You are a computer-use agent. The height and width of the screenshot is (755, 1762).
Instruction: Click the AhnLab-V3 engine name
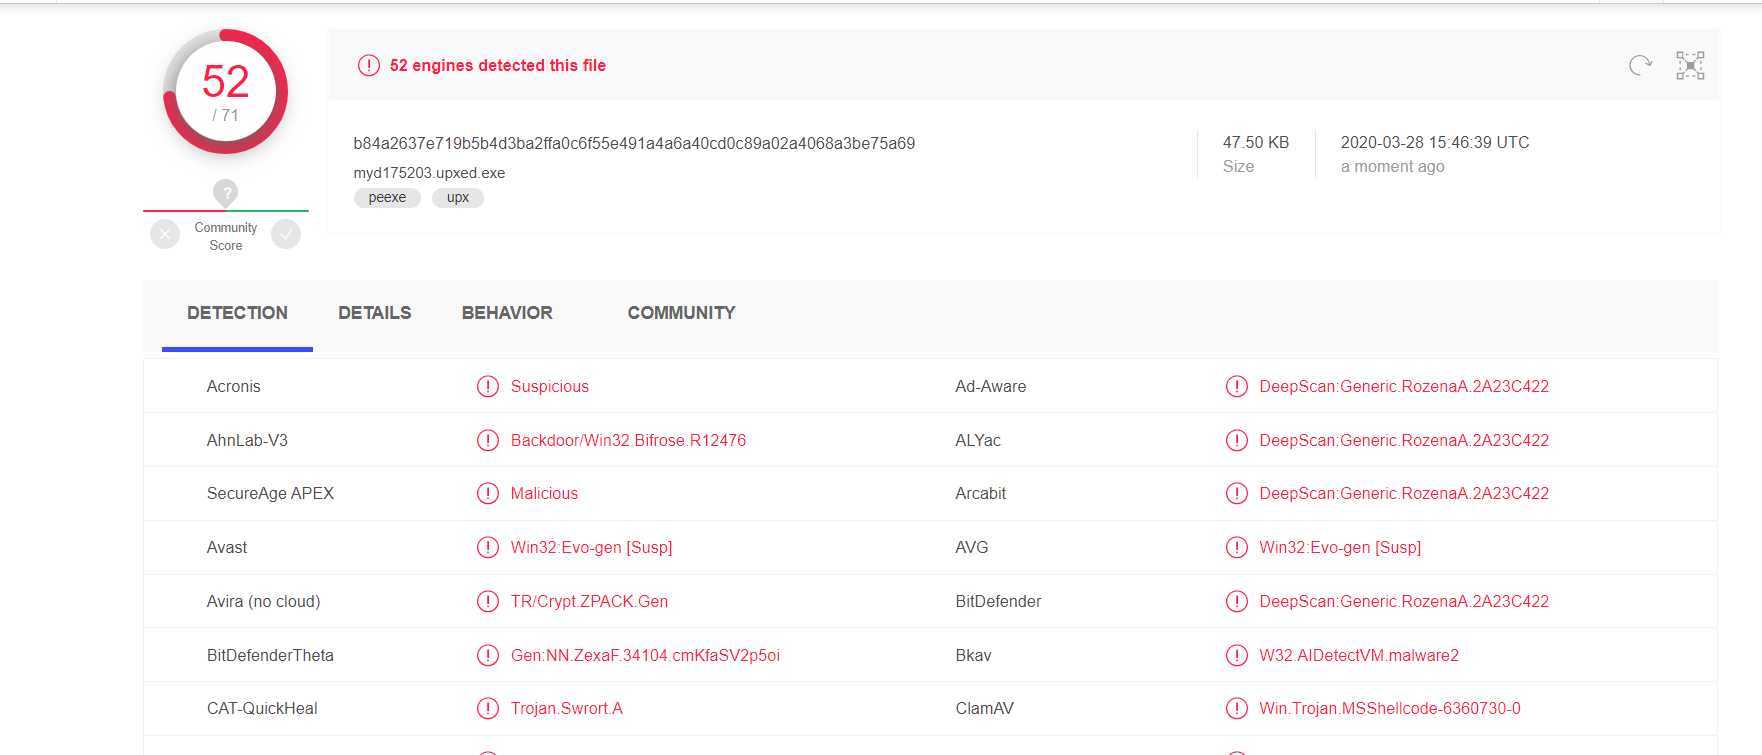tap(247, 440)
